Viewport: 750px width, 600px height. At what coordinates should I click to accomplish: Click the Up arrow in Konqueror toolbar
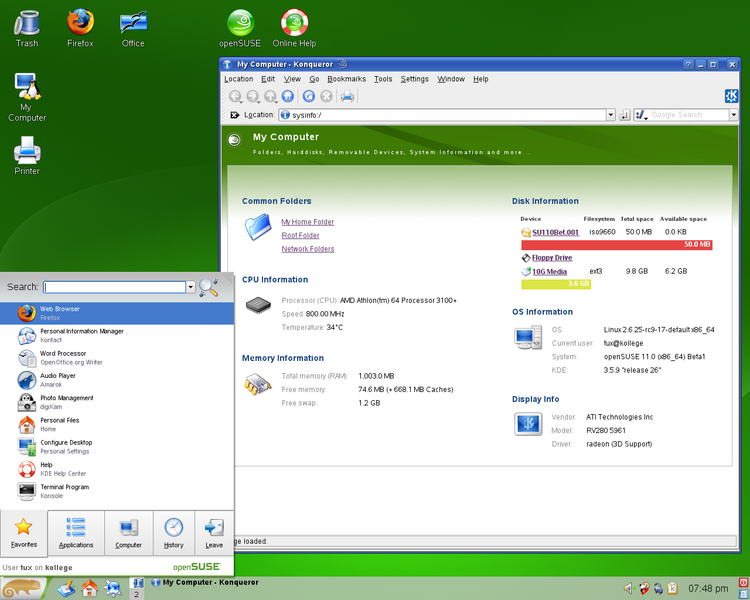click(x=270, y=96)
